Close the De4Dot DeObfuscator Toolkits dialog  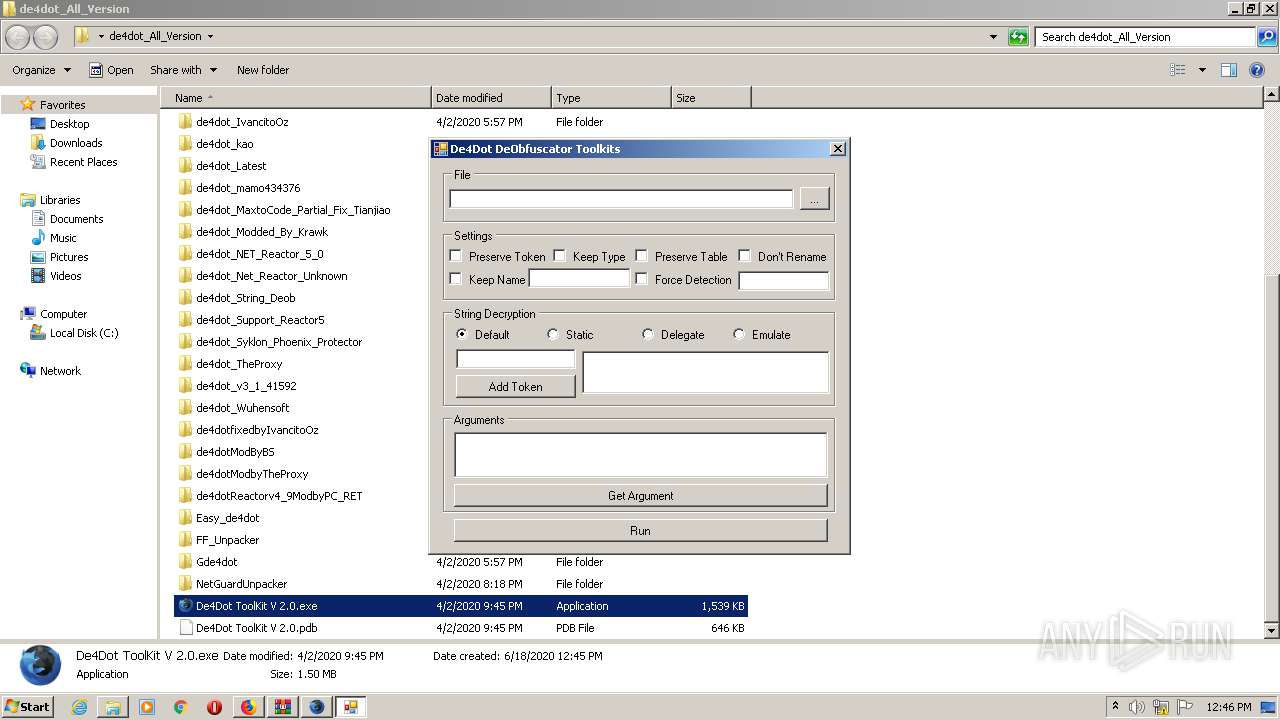pyautogui.click(x=838, y=149)
